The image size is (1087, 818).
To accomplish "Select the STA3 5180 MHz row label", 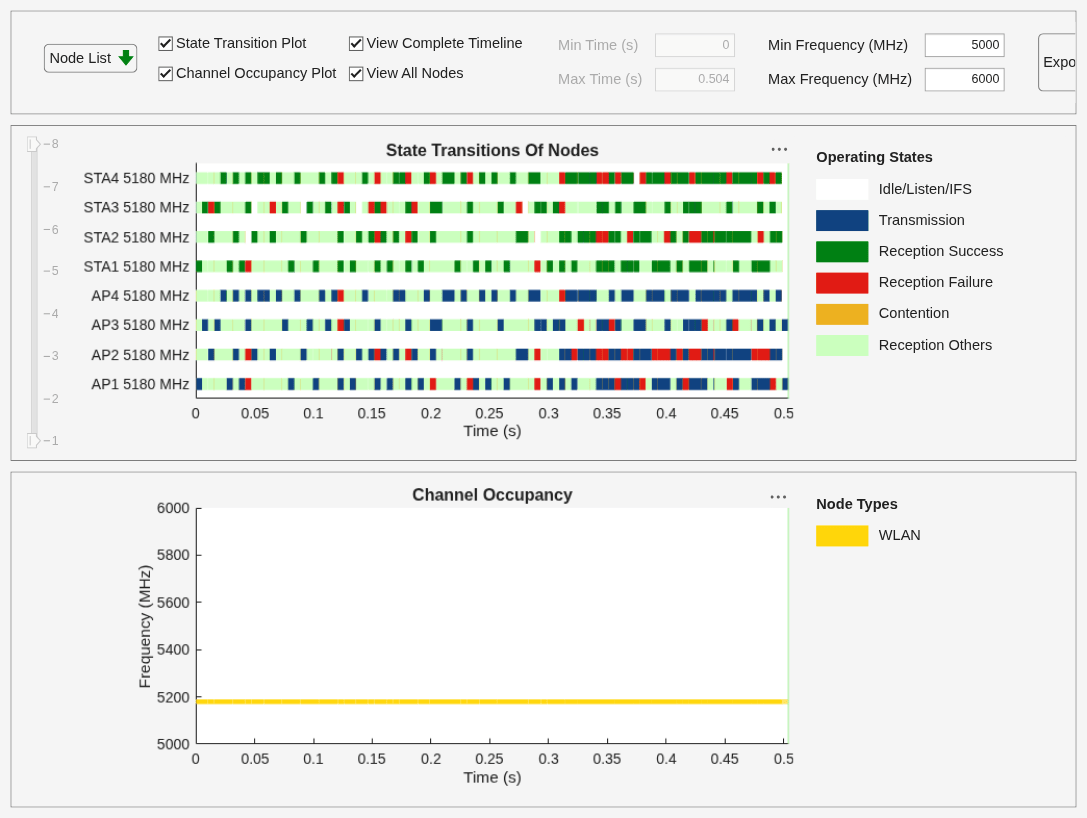I will pyautogui.click(x=136, y=207).
